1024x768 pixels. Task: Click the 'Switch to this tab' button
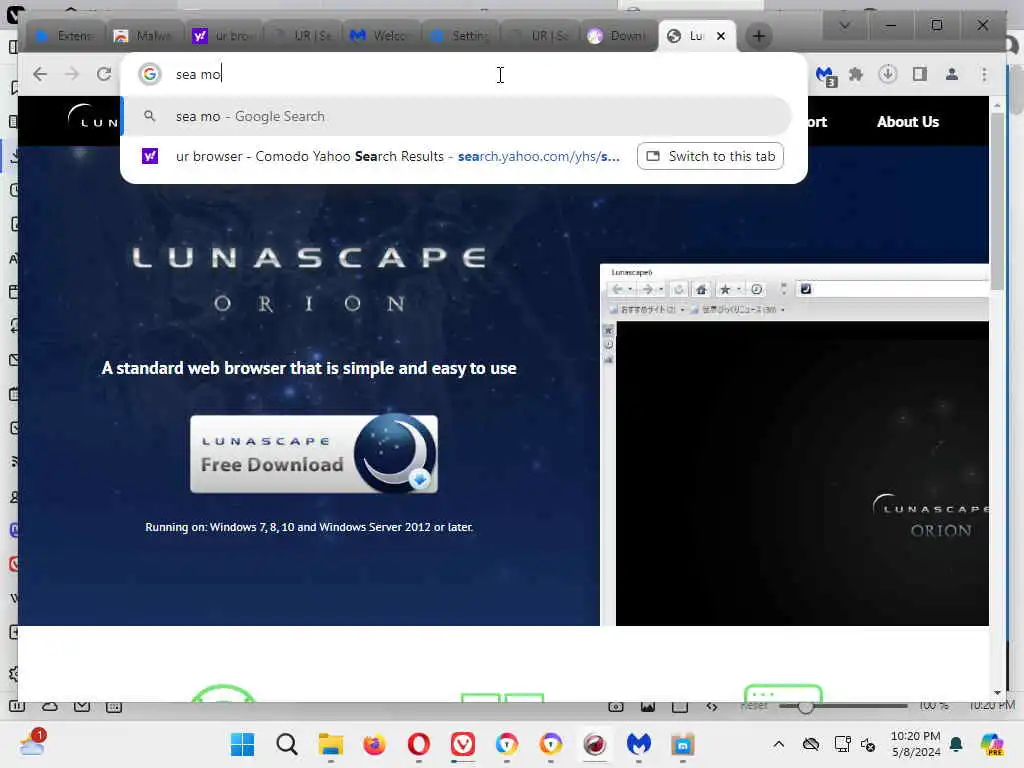tap(711, 157)
